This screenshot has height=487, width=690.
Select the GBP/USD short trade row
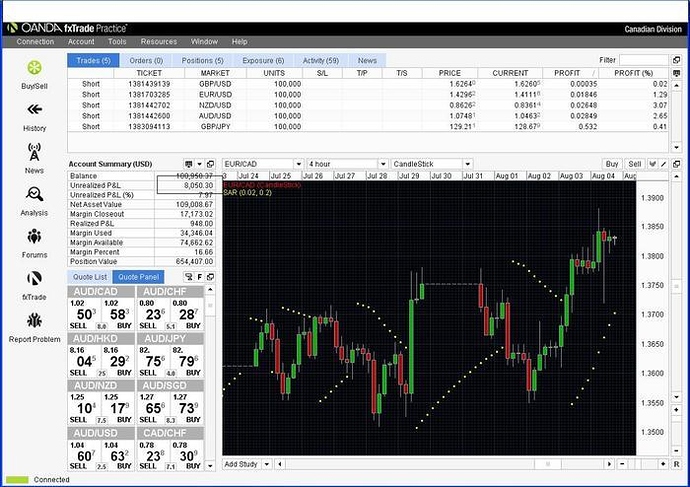click(x=368, y=84)
